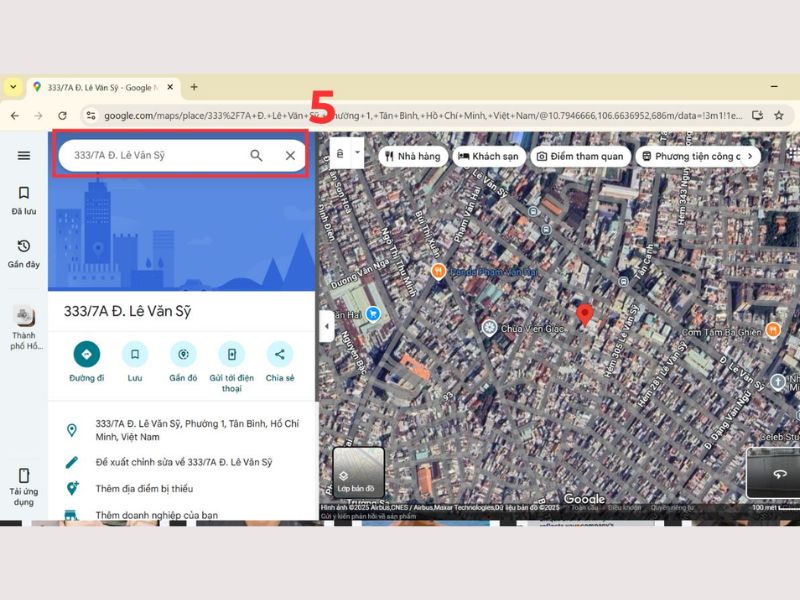Viewport: 800px width, 600px height.
Task: Filter map by Khách sạn
Action: (x=488, y=156)
